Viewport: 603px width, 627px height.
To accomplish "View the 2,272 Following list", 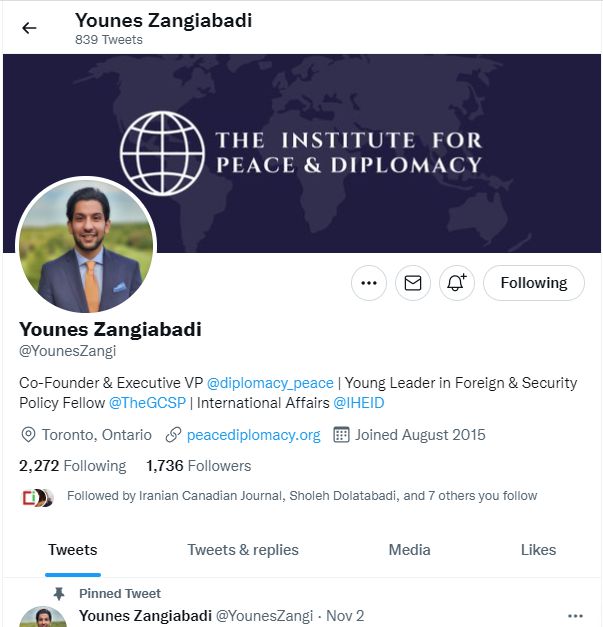I will (x=73, y=466).
